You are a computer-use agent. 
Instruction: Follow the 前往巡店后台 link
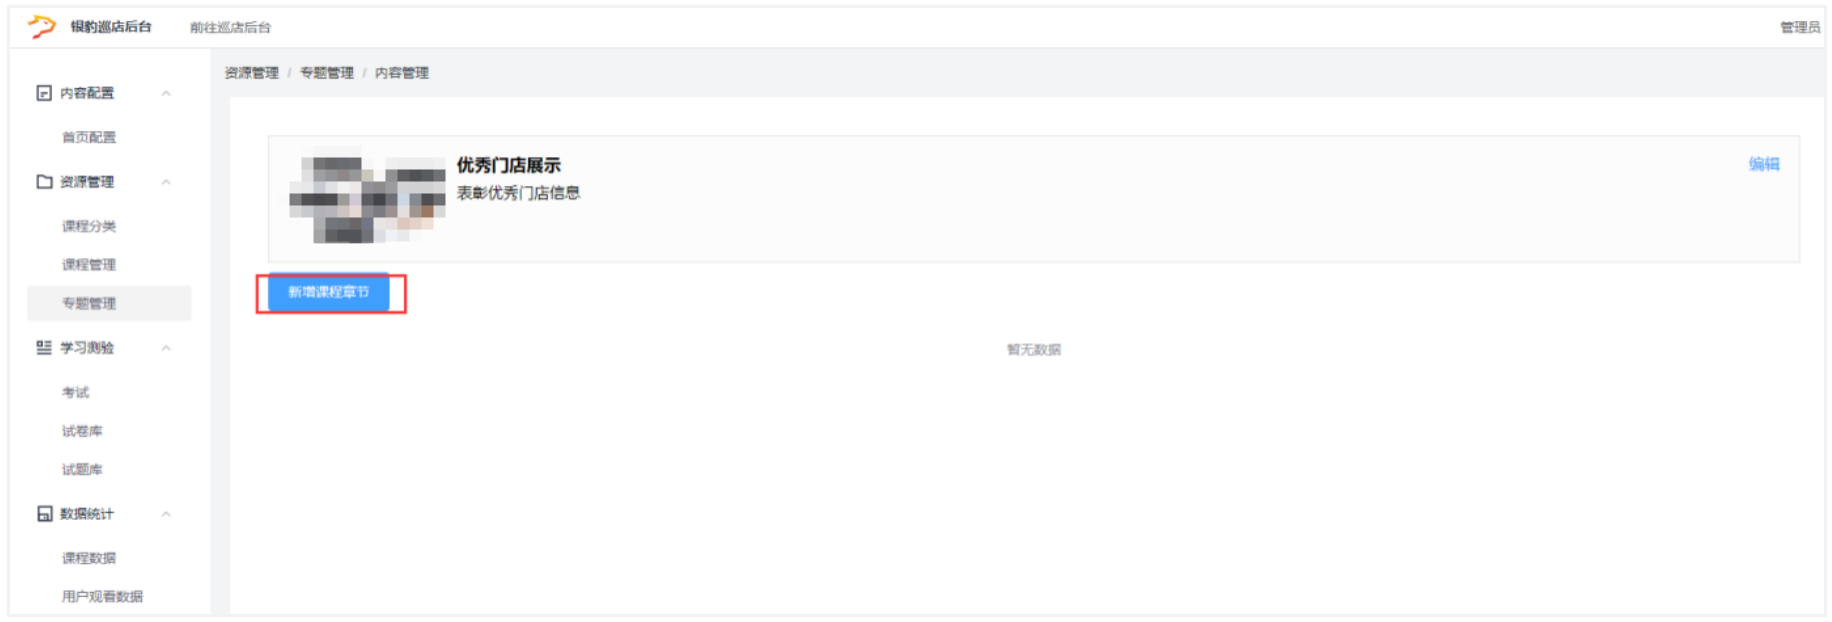click(x=230, y=27)
